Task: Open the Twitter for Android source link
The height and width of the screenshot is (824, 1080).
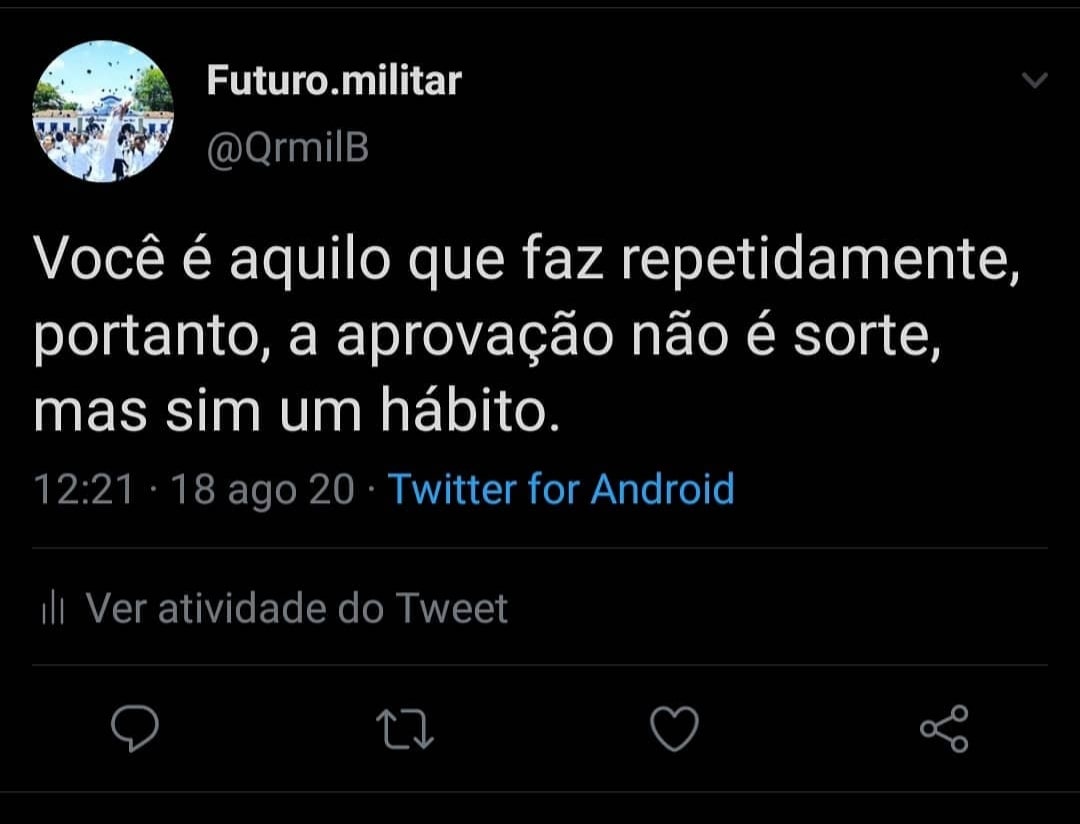Action: point(561,489)
